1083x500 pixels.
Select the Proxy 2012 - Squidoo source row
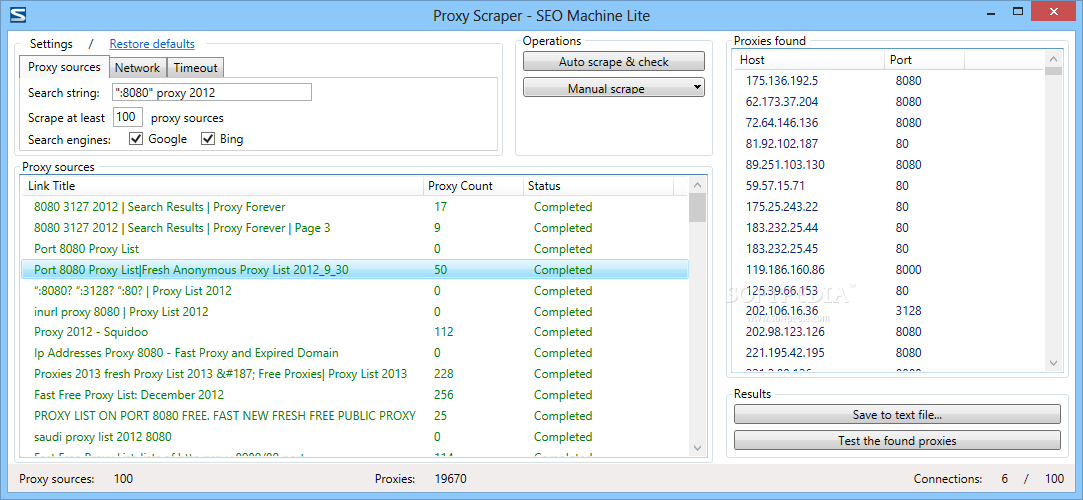tap(355, 332)
